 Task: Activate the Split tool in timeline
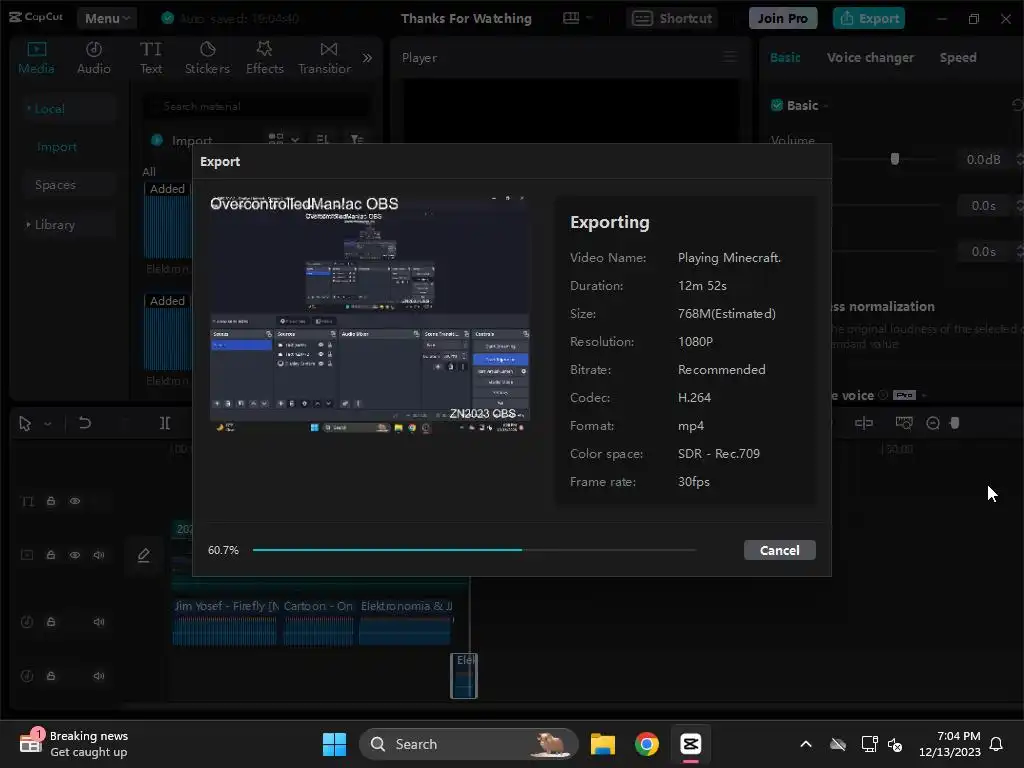pos(165,423)
